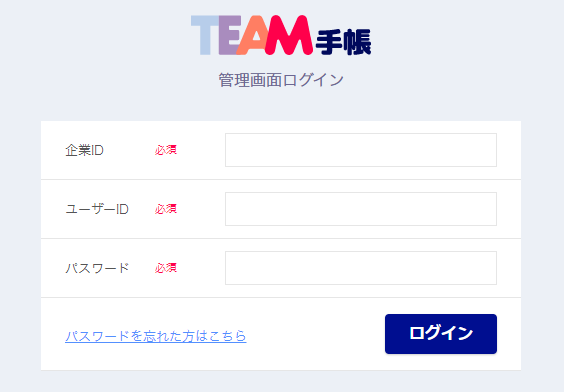Screen dimensions: 564x392
Task: Open パスワードを忘れた方はこちら link
Action: (x=156, y=336)
